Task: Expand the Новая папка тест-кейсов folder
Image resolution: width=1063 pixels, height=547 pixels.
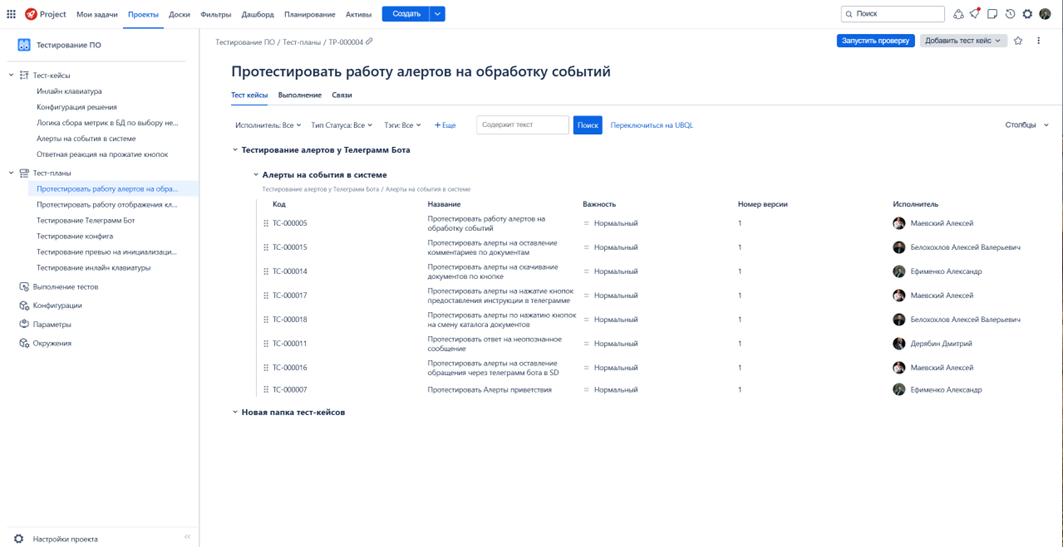Action: tap(235, 412)
